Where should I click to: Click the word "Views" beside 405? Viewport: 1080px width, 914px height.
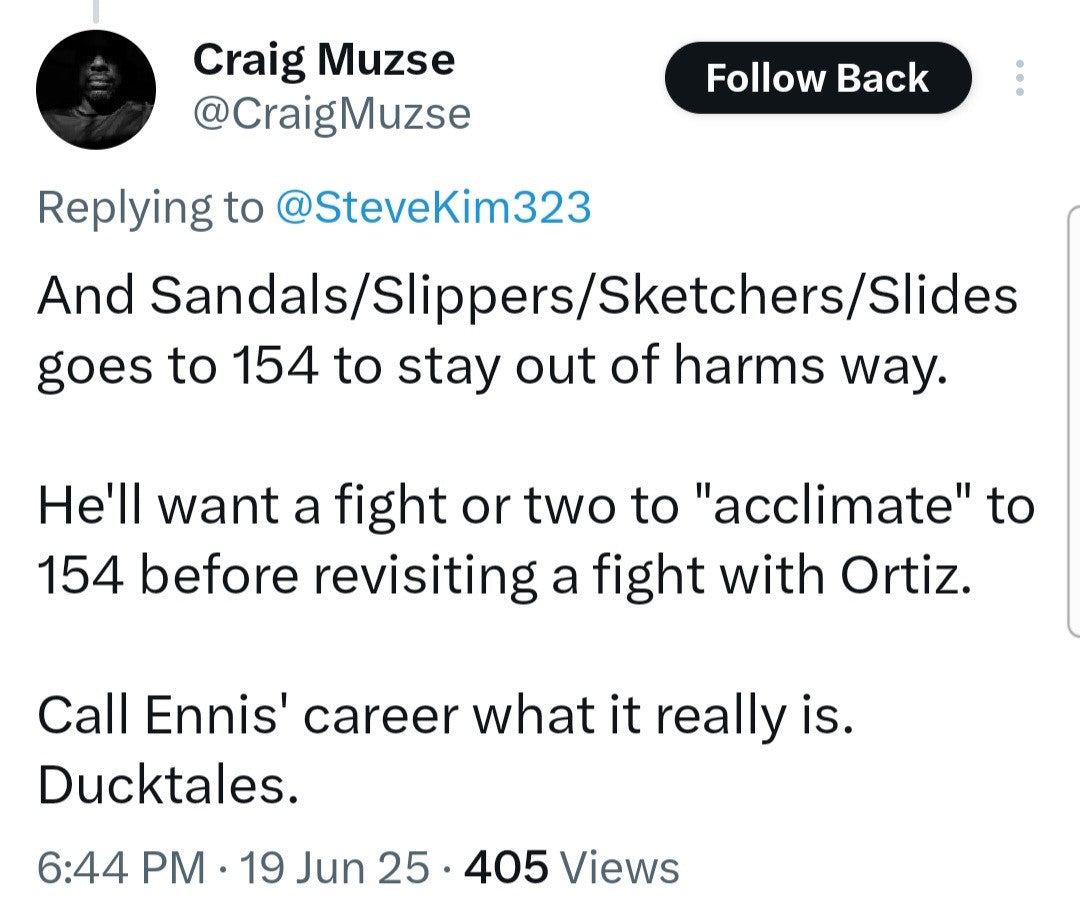pos(620,867)
